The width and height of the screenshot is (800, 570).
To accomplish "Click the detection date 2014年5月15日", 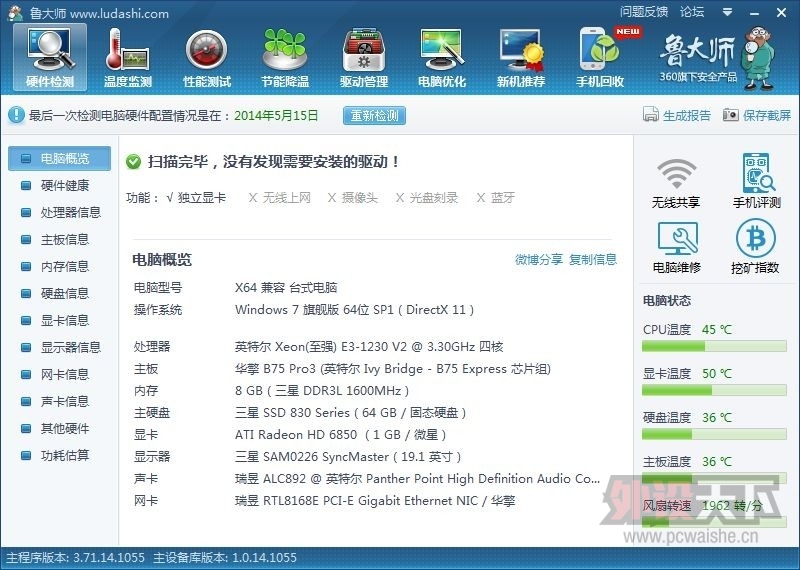I will (x=276, y=115).
